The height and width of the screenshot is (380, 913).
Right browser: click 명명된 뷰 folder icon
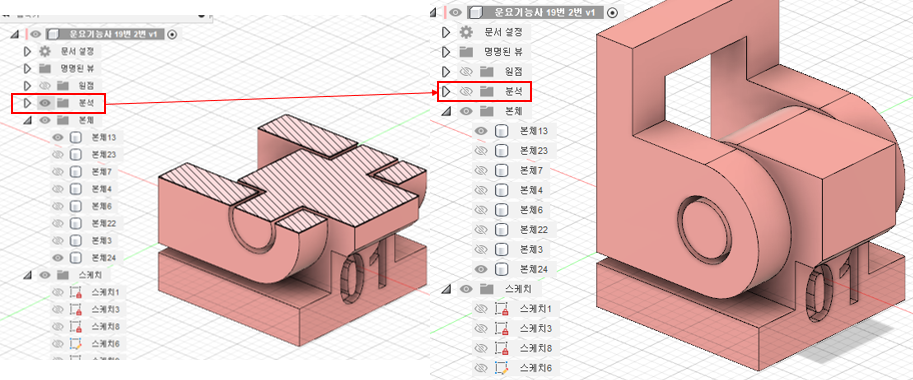tap(465, 52)
